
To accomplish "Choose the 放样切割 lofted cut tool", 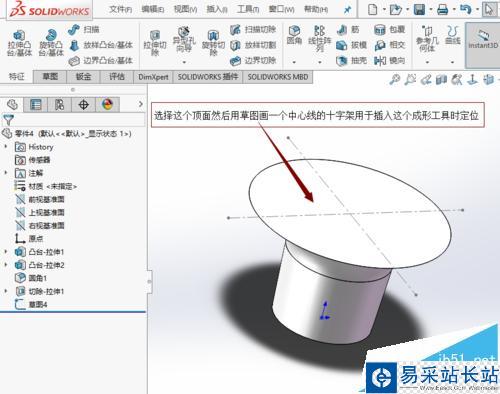I will click(253, 45).
